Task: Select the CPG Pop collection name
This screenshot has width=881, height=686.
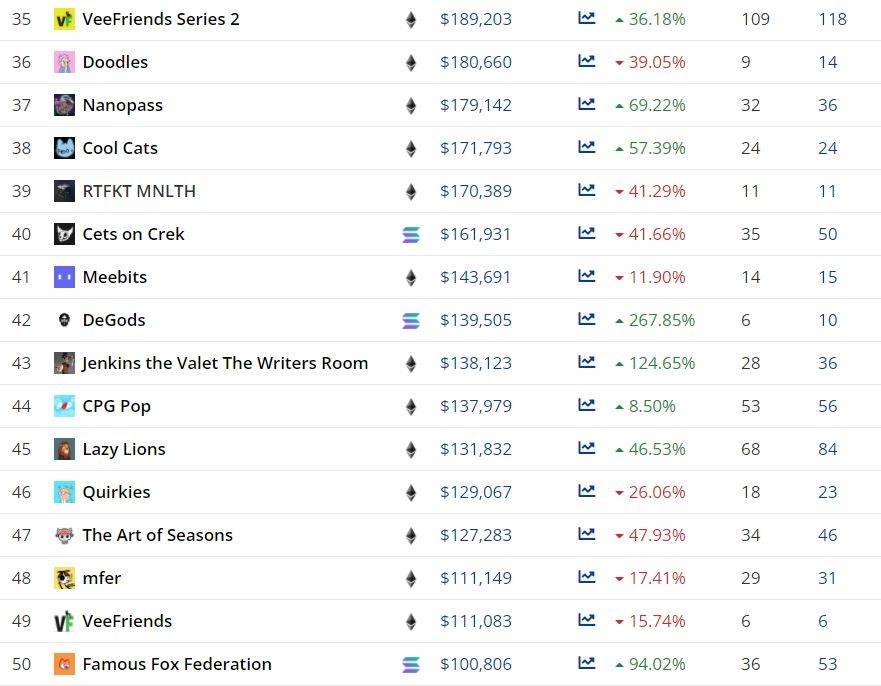Action: tap(116, 406)
